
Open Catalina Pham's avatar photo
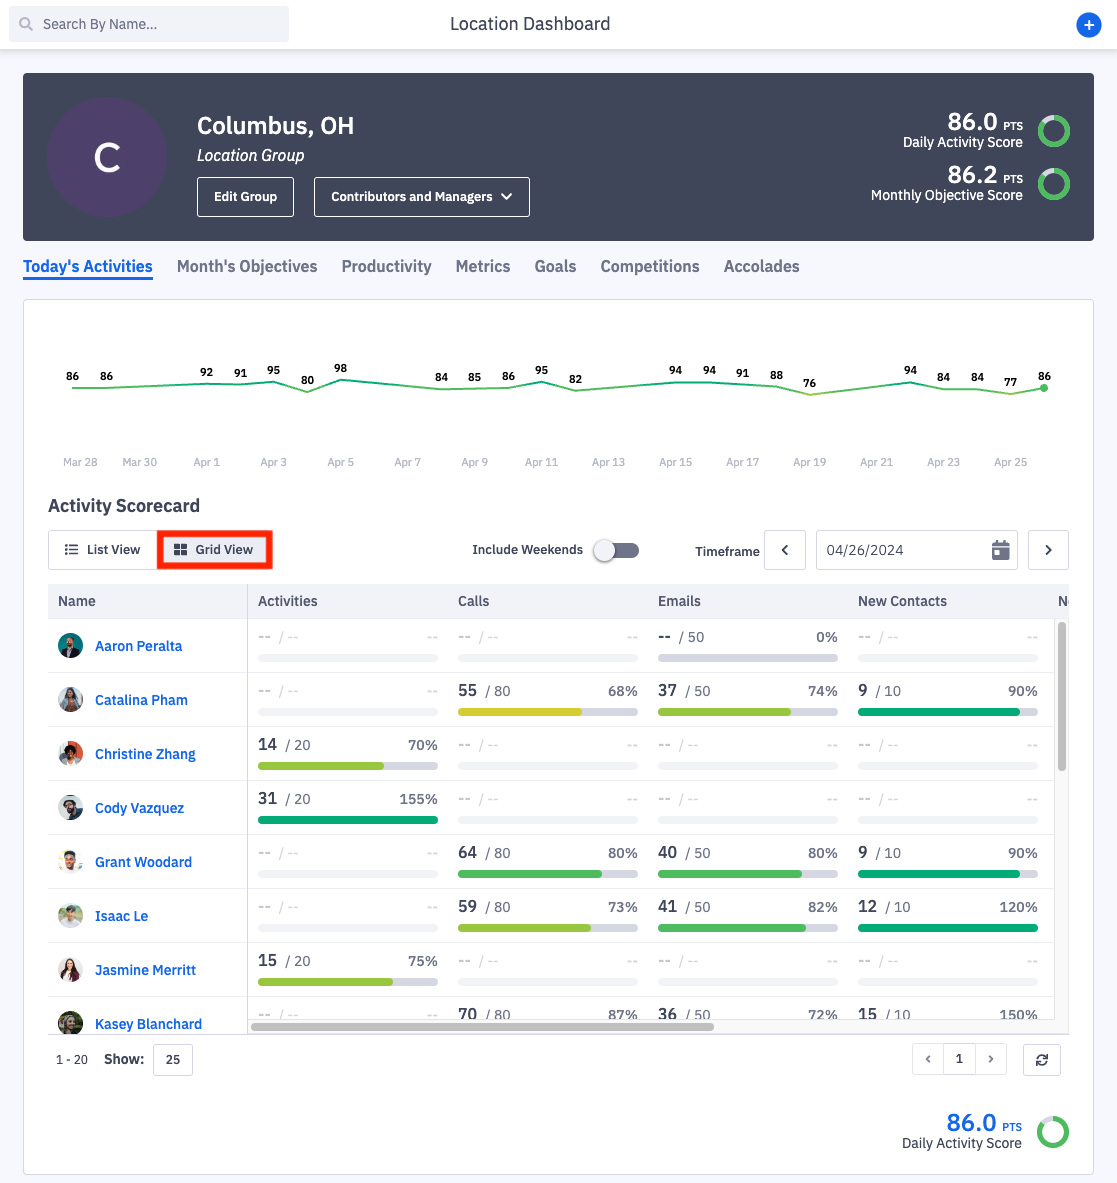pyautogui.click(x=70, y=699)
